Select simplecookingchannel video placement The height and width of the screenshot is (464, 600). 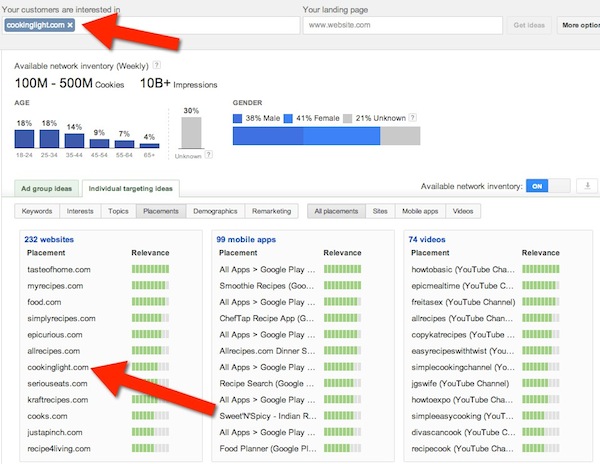pos(463,367)
